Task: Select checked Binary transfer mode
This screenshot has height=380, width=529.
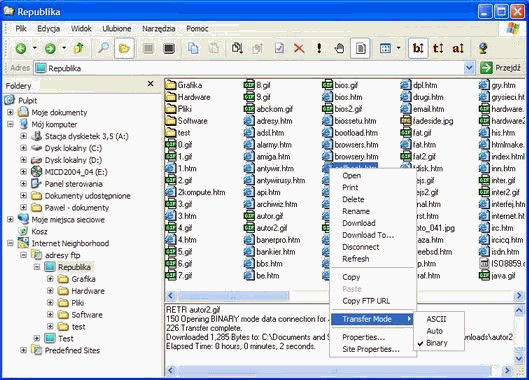Action: tap(437, 343)
